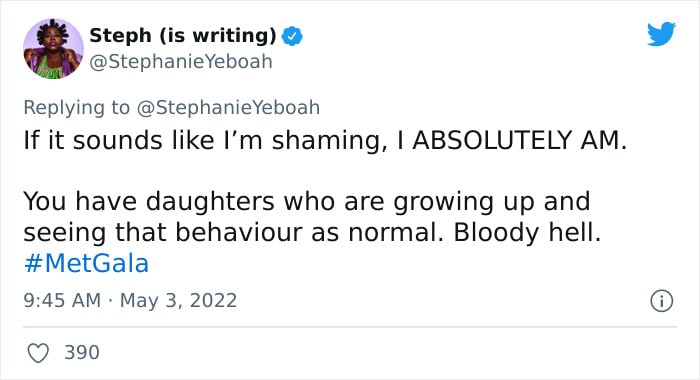Click the 390 likes count
Viewport: 700px width, 380px height.
tap(82, 352)
